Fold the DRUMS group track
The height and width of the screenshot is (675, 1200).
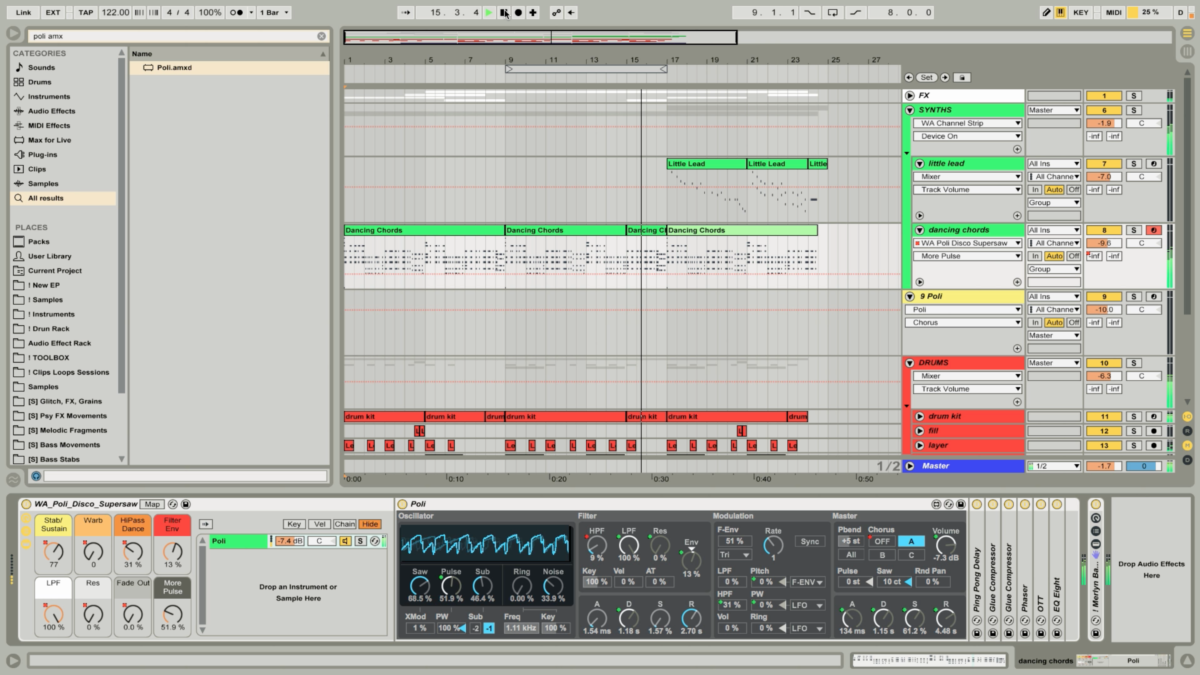(x=909, y=363)
